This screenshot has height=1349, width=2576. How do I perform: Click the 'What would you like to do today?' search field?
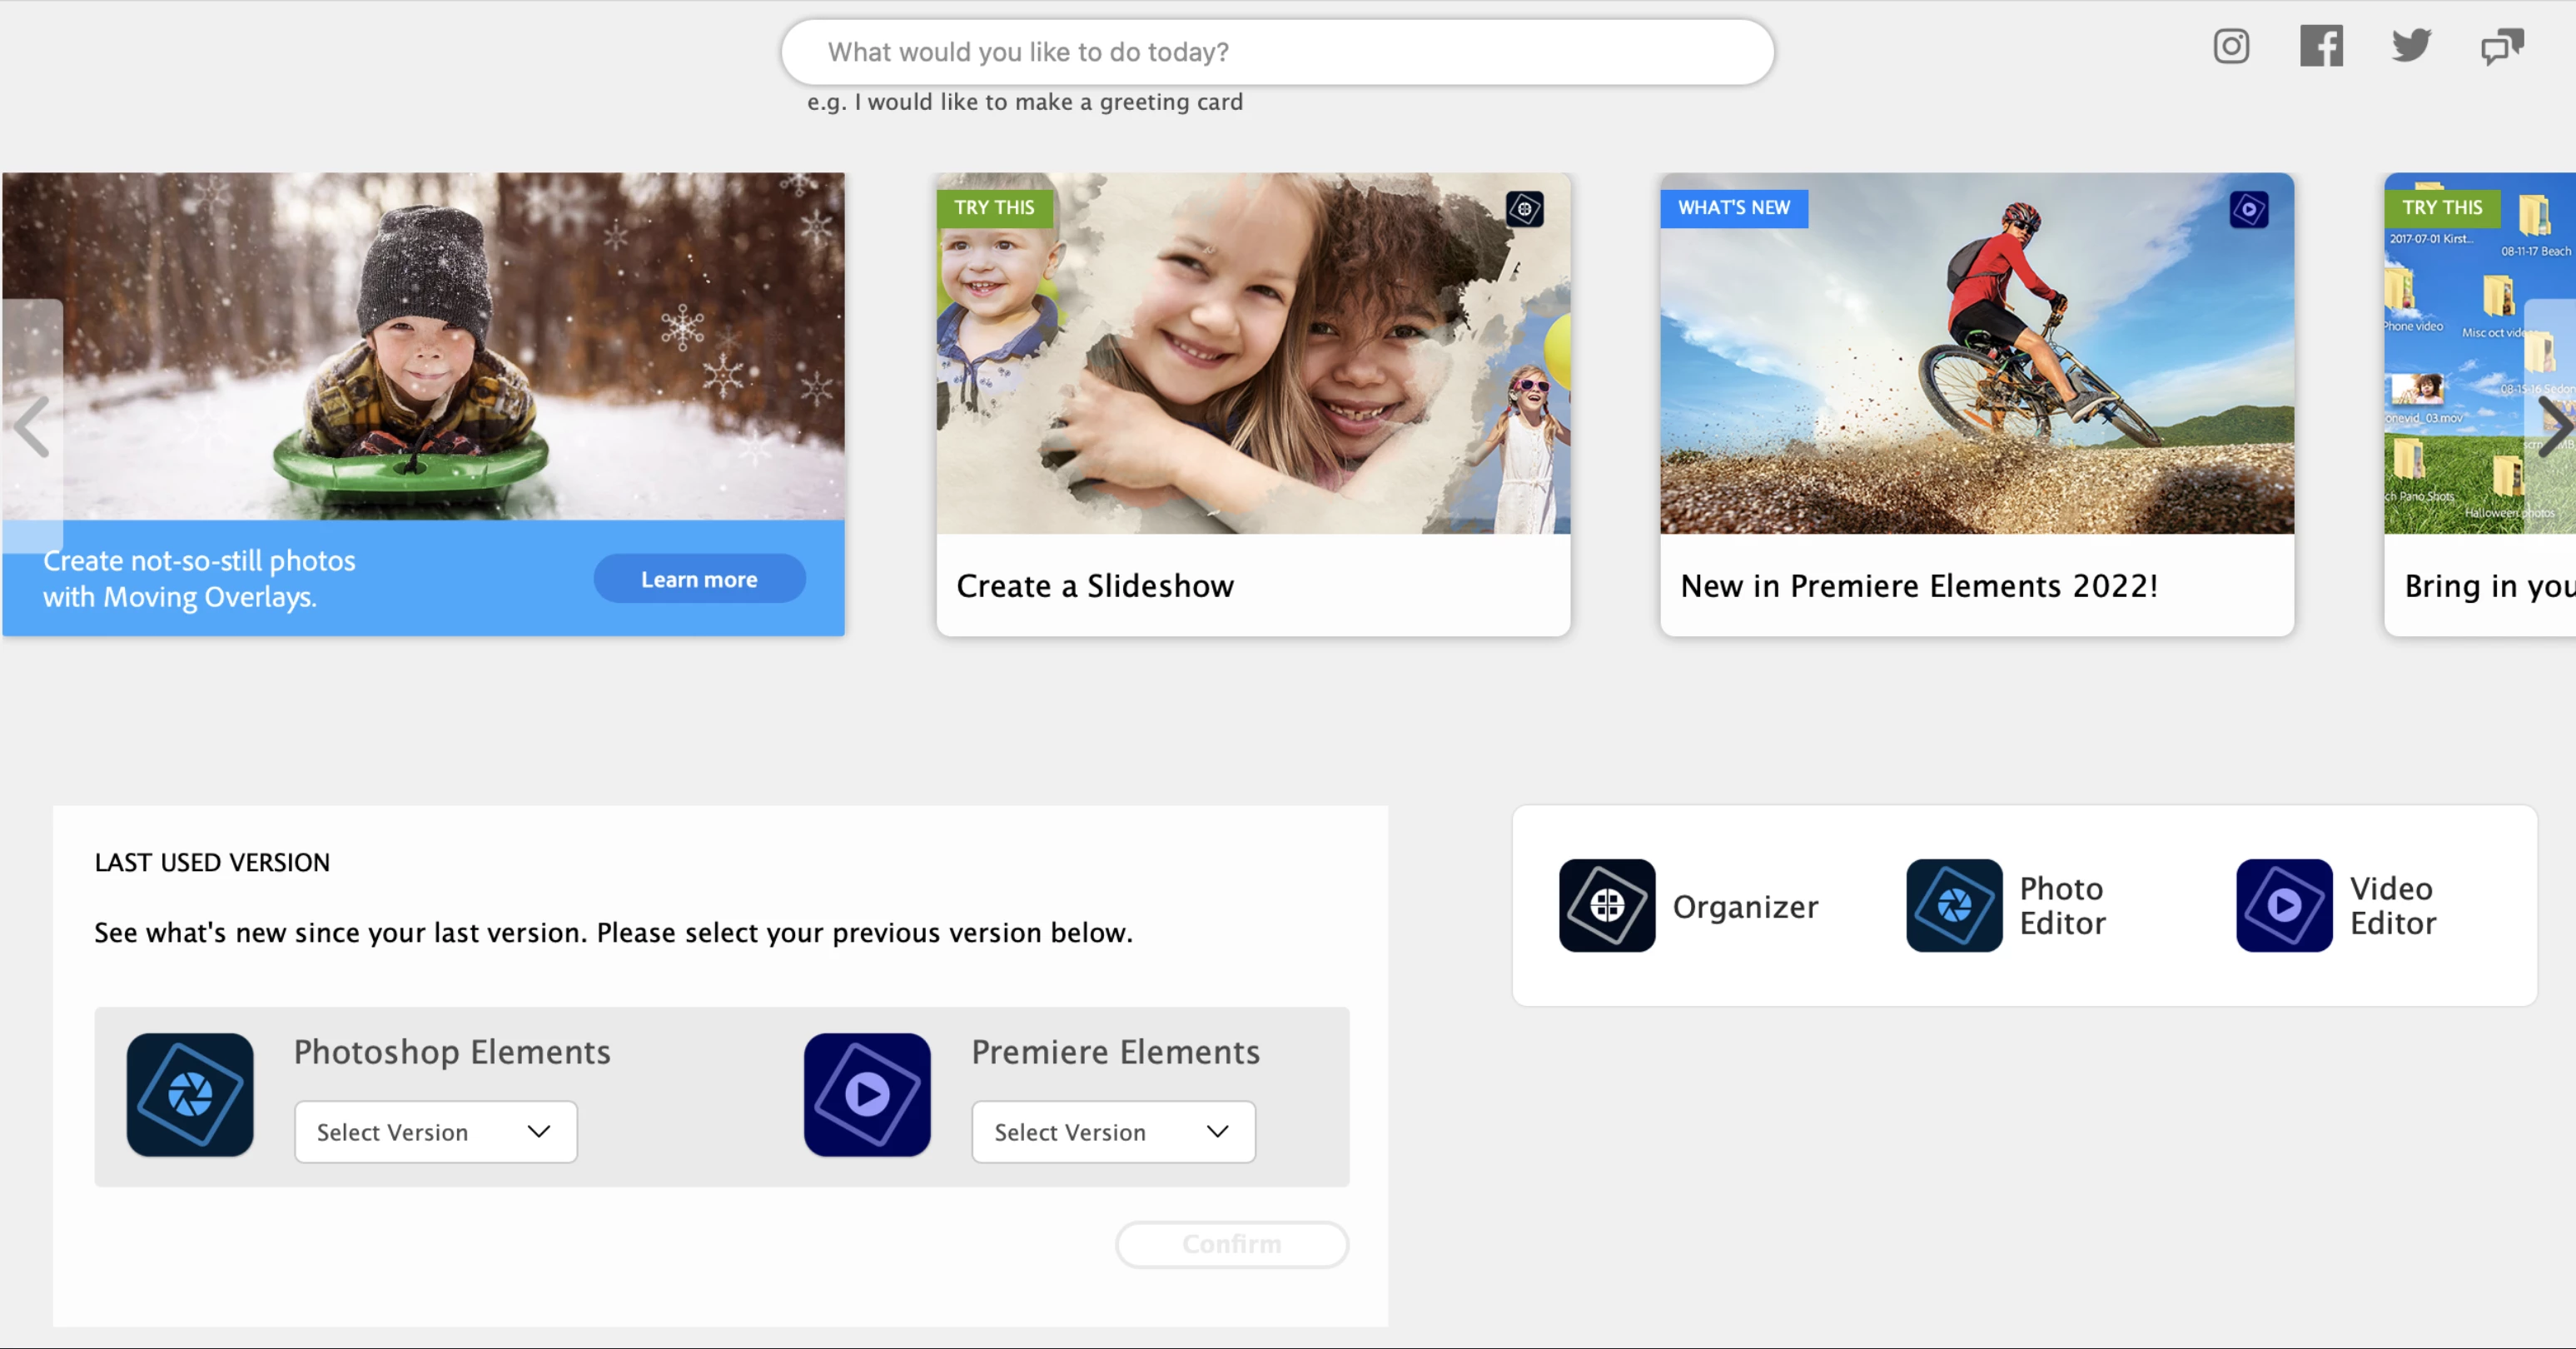click(x=1277, y=52)
